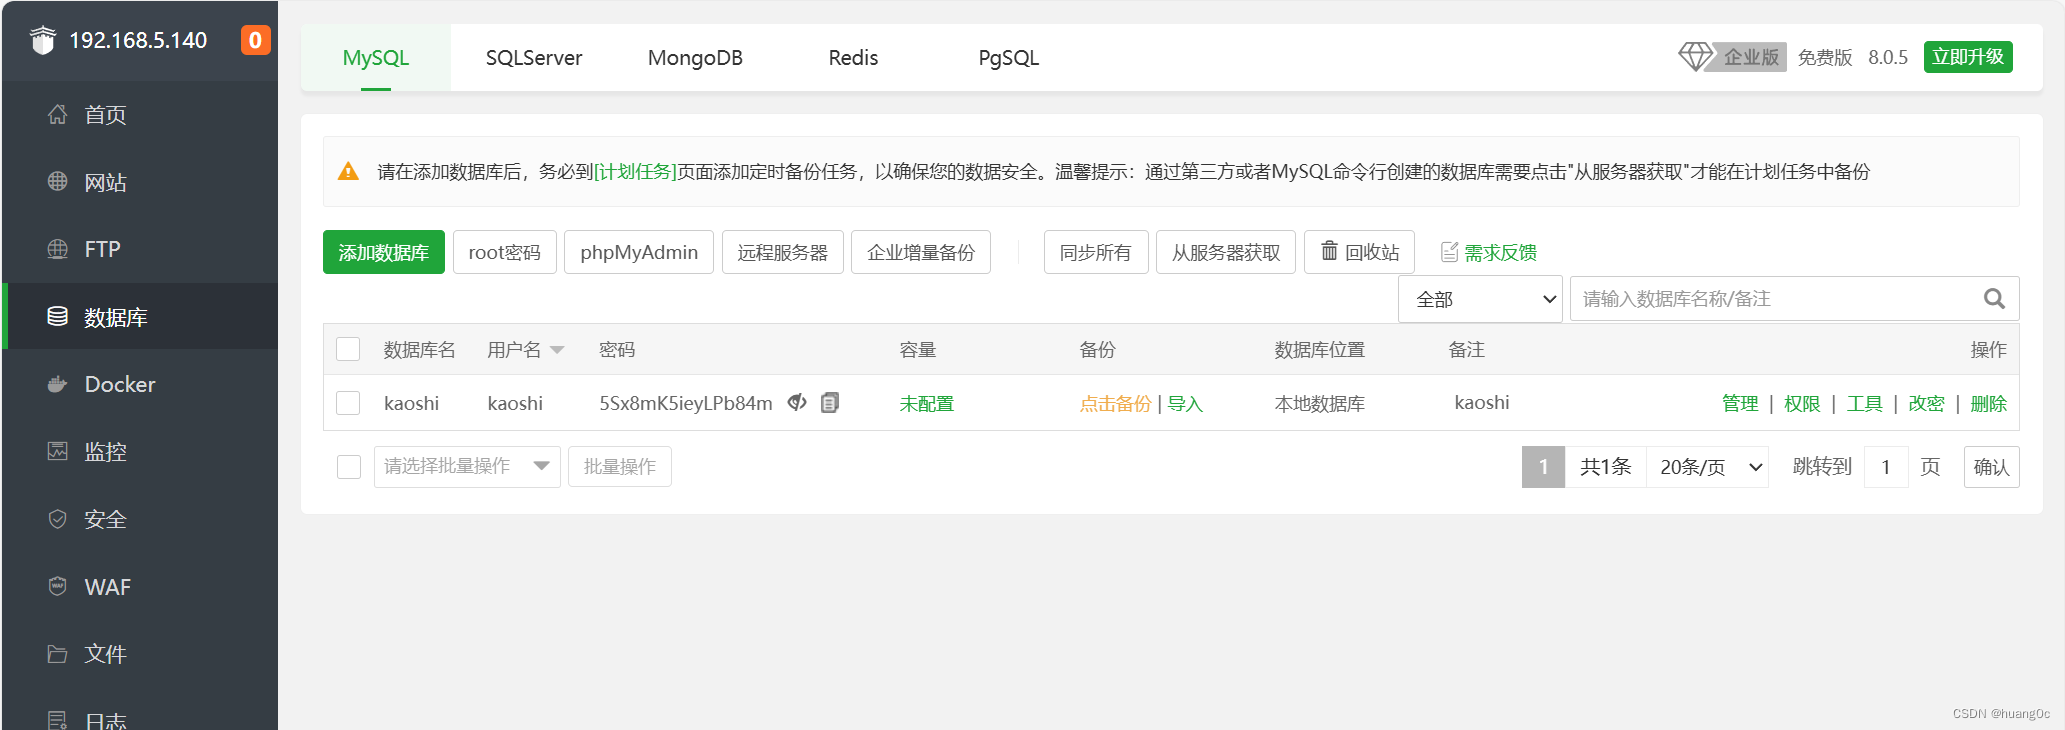Click the 本地数据库 location cell
This screenshot has height=730, width=2065.
coord(1320,404)
